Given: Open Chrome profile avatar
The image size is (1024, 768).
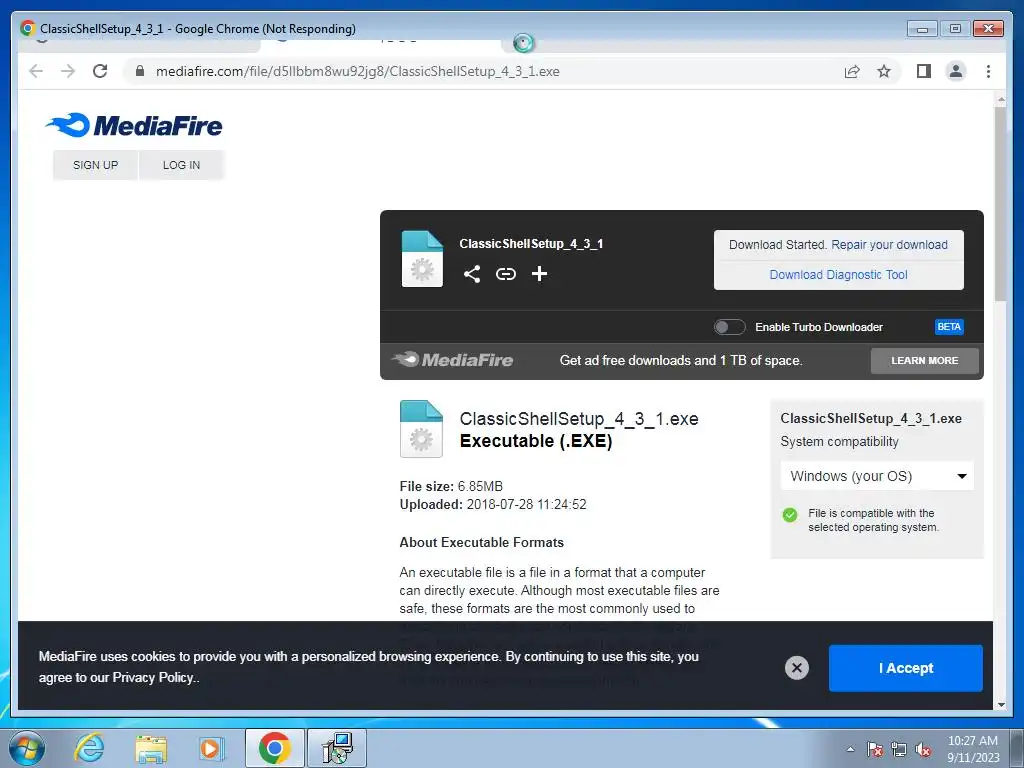Looking at the screenshot, I should [x=955, y=71].
